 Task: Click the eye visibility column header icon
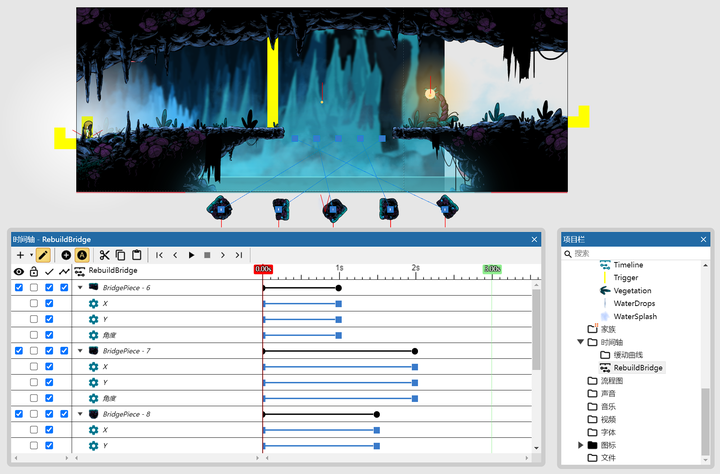click(x=19, y=272)
